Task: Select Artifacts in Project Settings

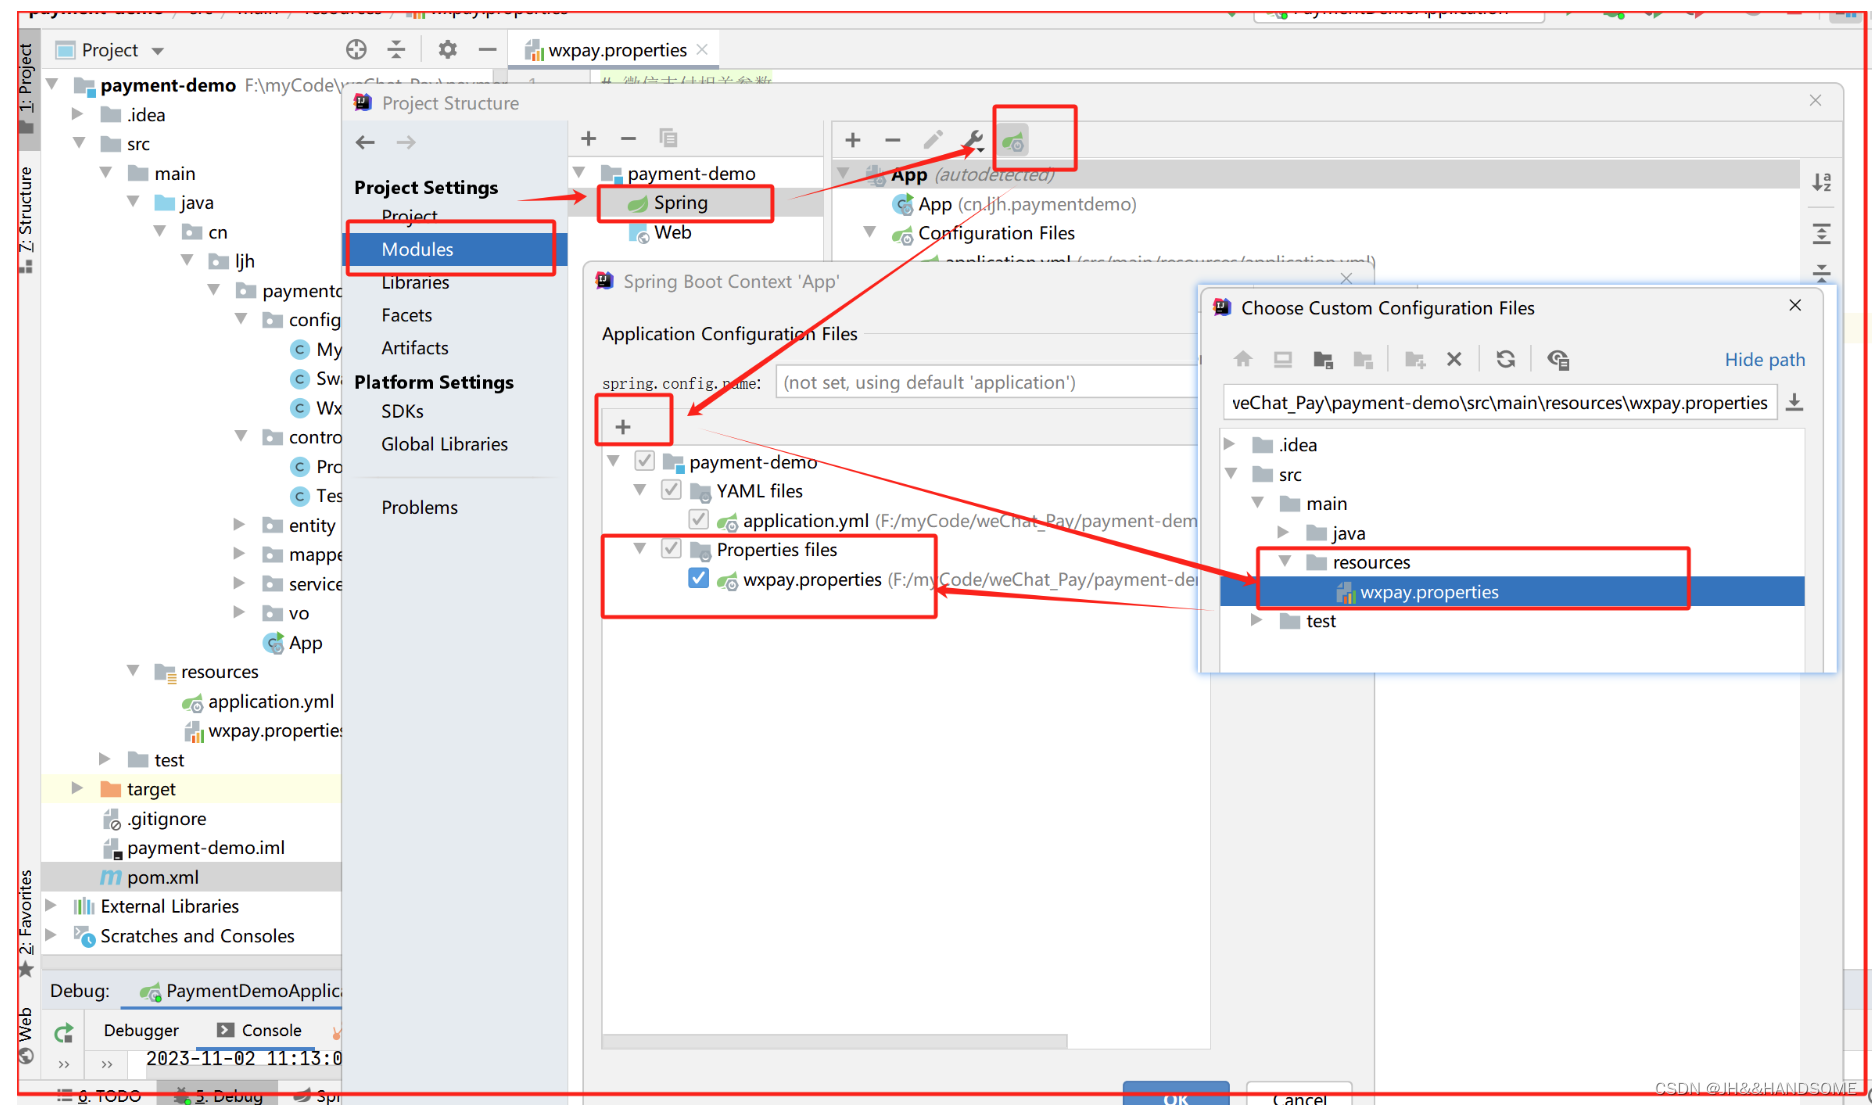Action: coord(415,348)
